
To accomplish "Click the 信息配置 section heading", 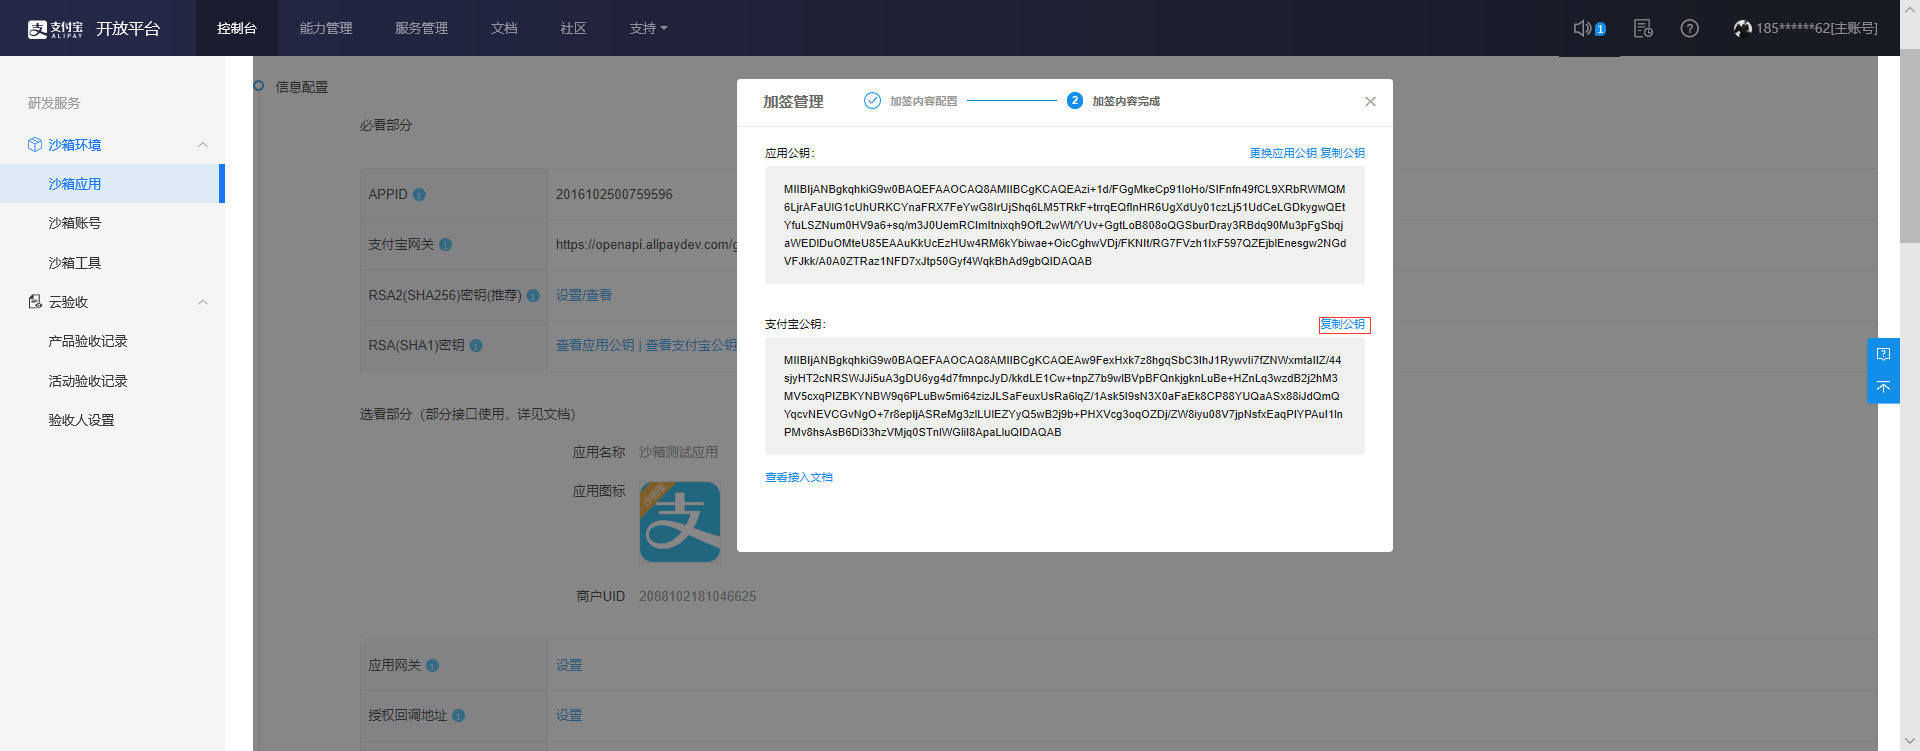I will tap(302, 87).
